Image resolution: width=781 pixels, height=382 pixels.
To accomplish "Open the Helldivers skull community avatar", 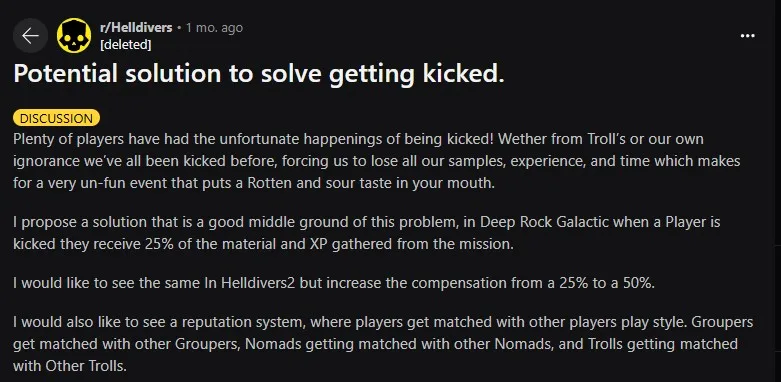I will 74,36.
